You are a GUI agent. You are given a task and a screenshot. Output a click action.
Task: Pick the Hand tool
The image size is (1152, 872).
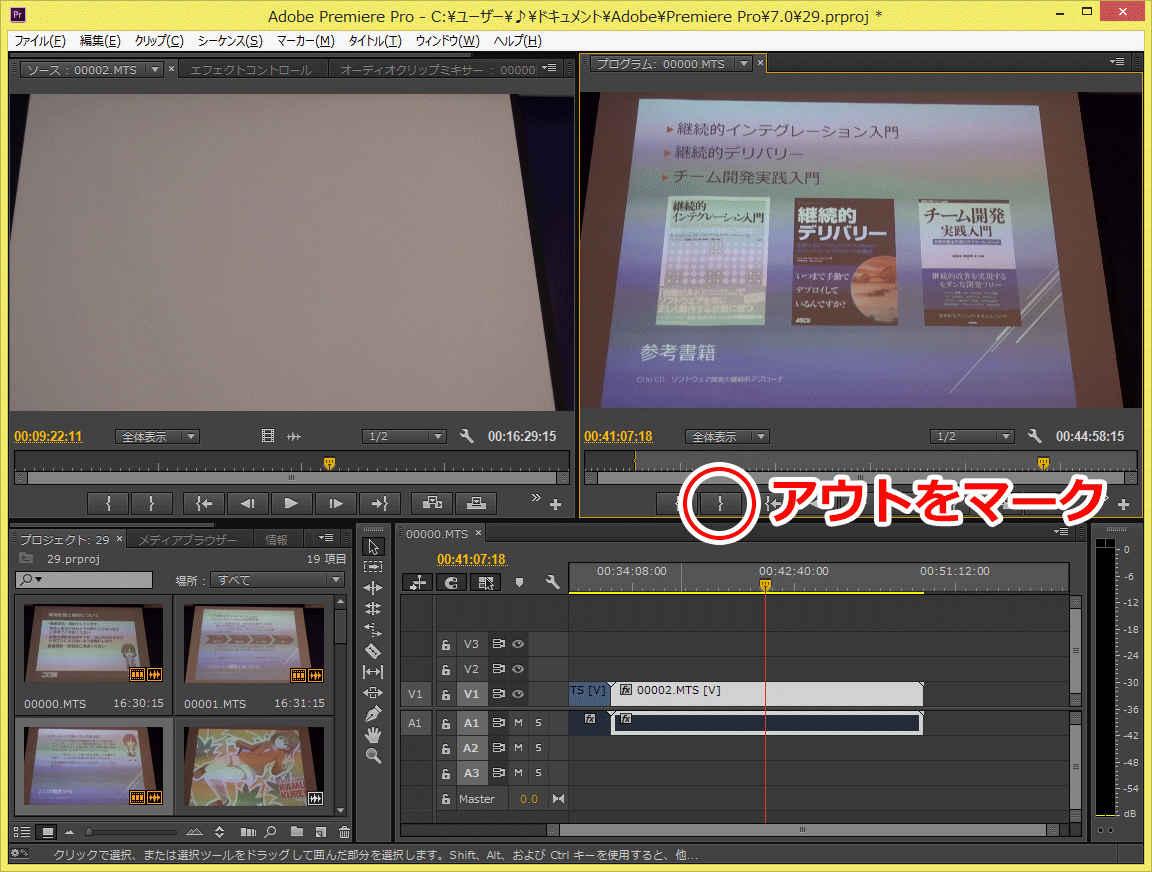tap(373, 735)
